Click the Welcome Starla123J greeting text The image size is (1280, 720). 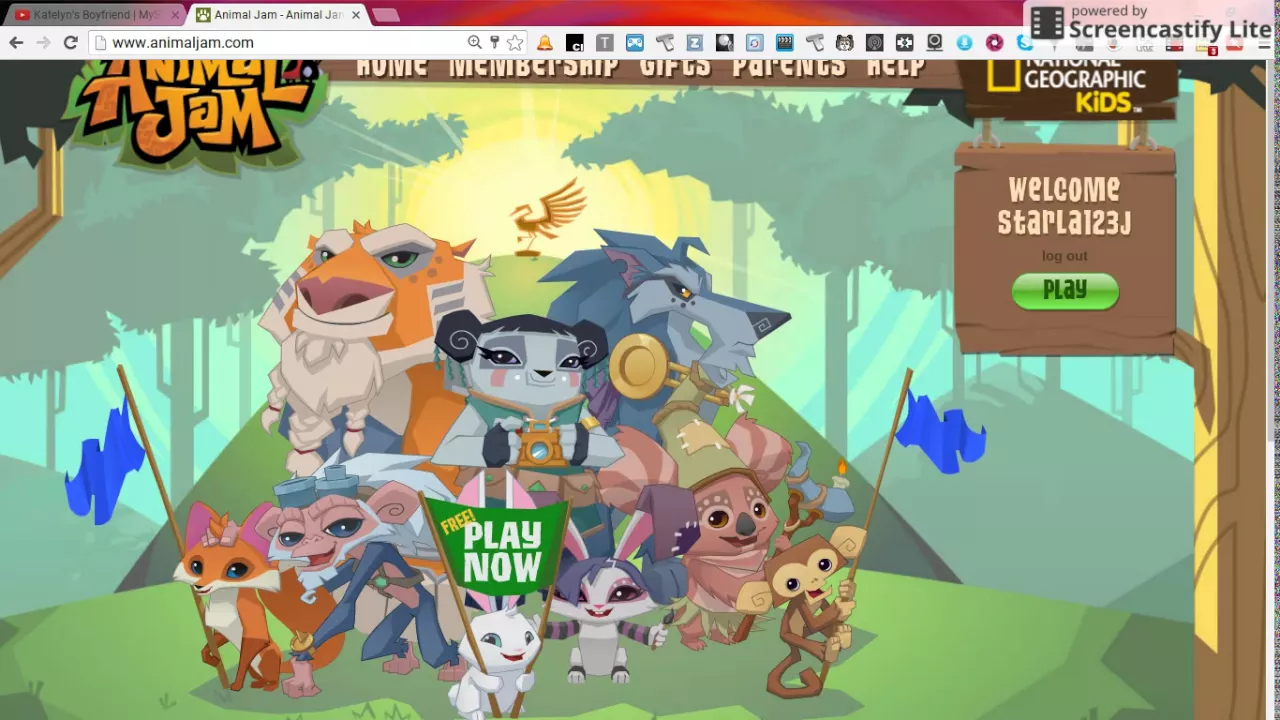[1064, 206]
